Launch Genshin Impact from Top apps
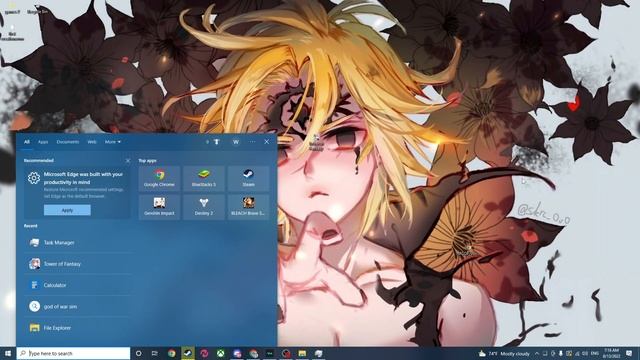The height and width of the screenshot is (360, 640). tap(159, 207)
